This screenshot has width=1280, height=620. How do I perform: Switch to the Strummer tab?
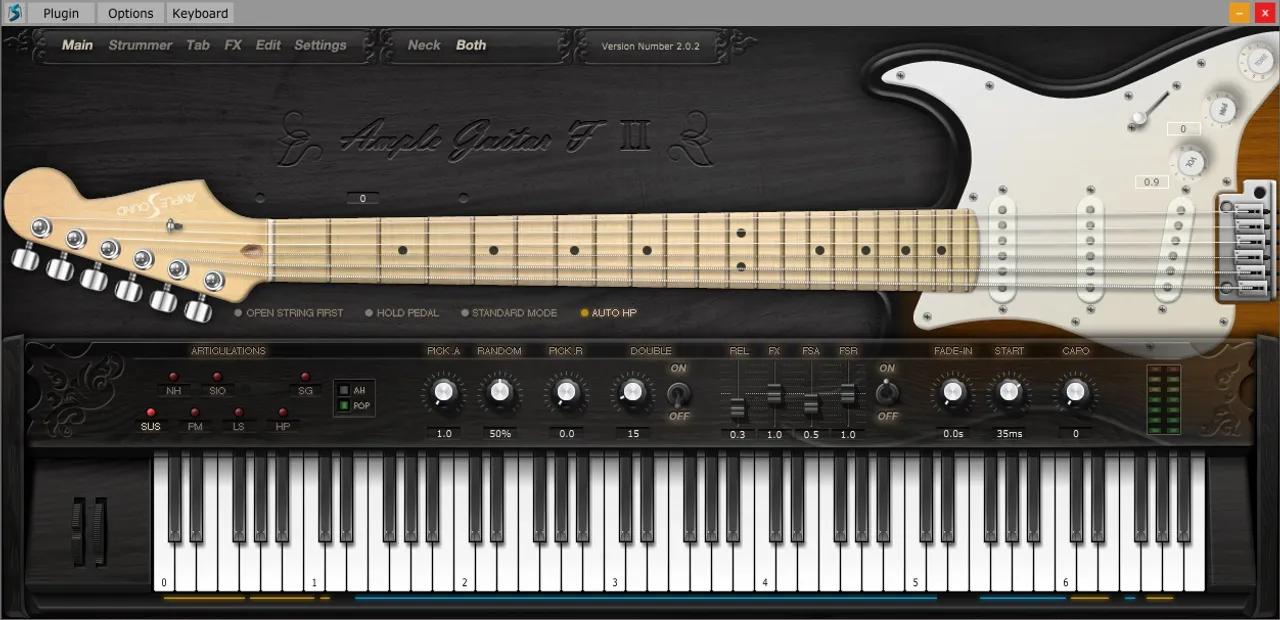click(x=140, y=45)
